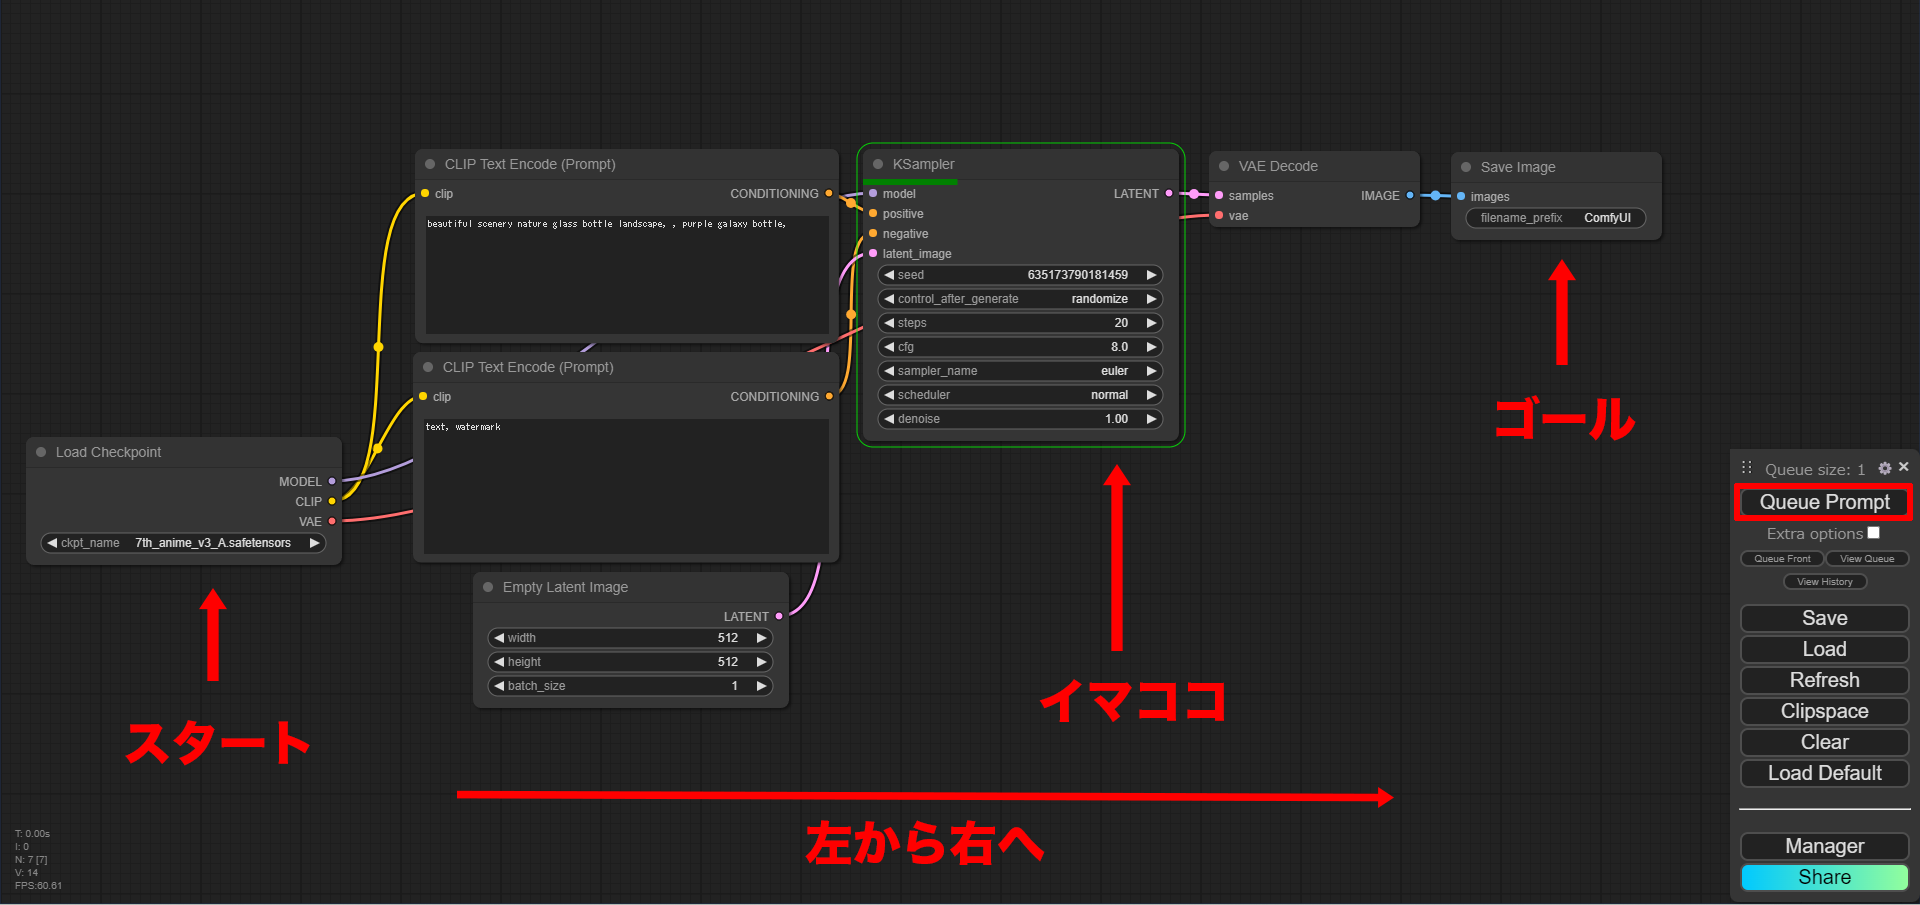Switch to next sampler_name with right arrow
This screenshot has width=1920, height=905.
click(x=1152, y=371)
